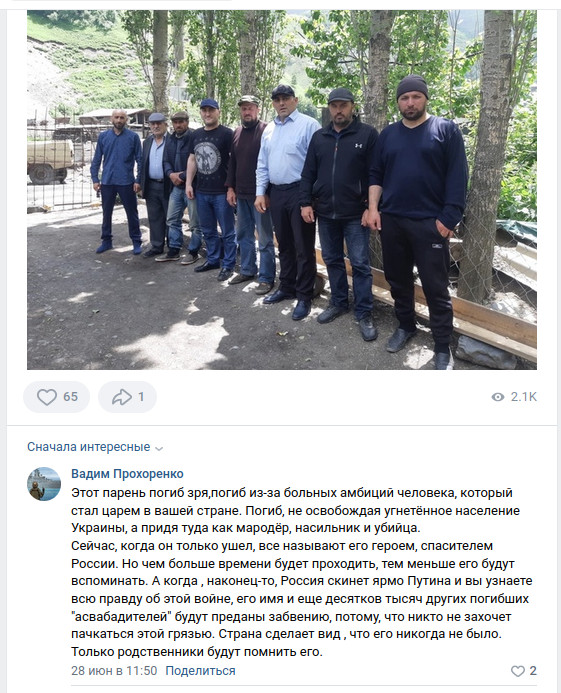This screenshot has height=693, width=561.
Task: Click the Поделиться link under the comment
Action: [x=200, y=670]
